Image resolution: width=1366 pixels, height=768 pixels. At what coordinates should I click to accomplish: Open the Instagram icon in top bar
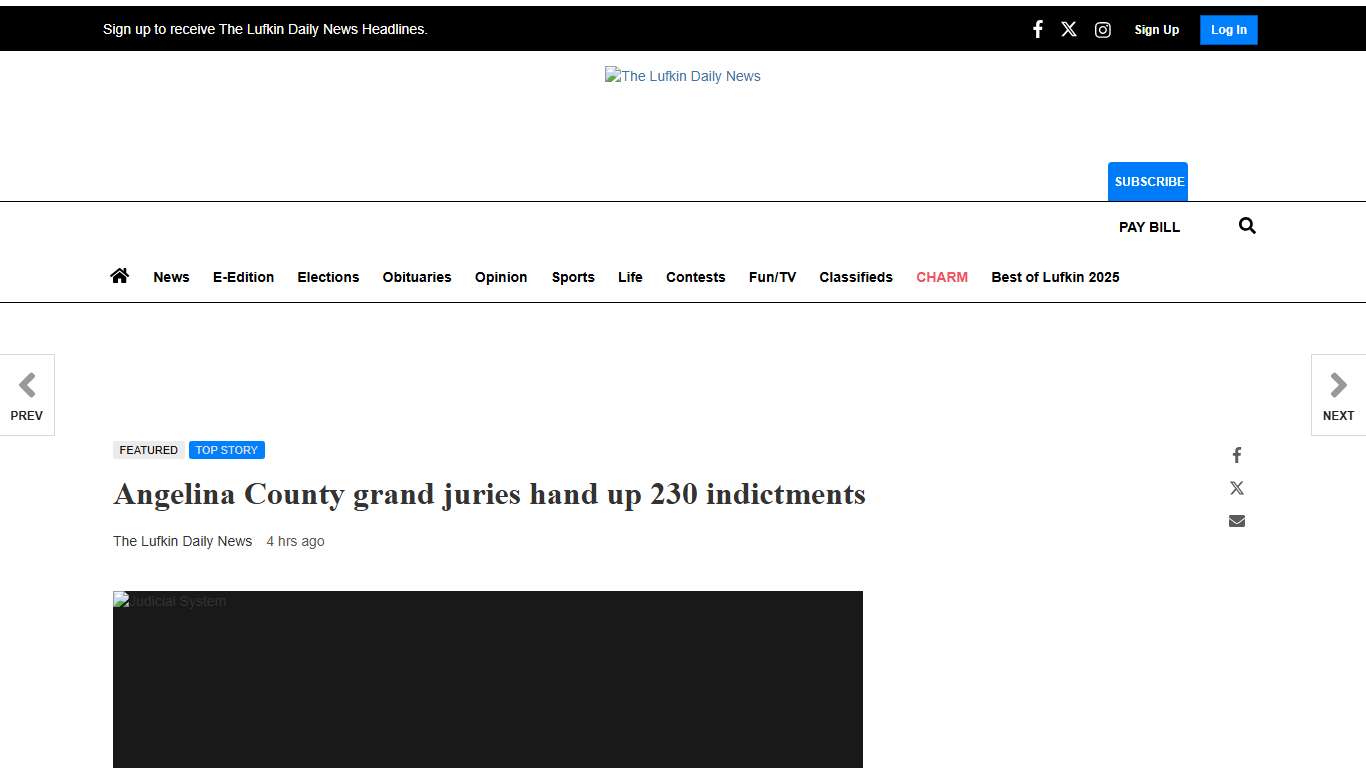click(1103, 29)
